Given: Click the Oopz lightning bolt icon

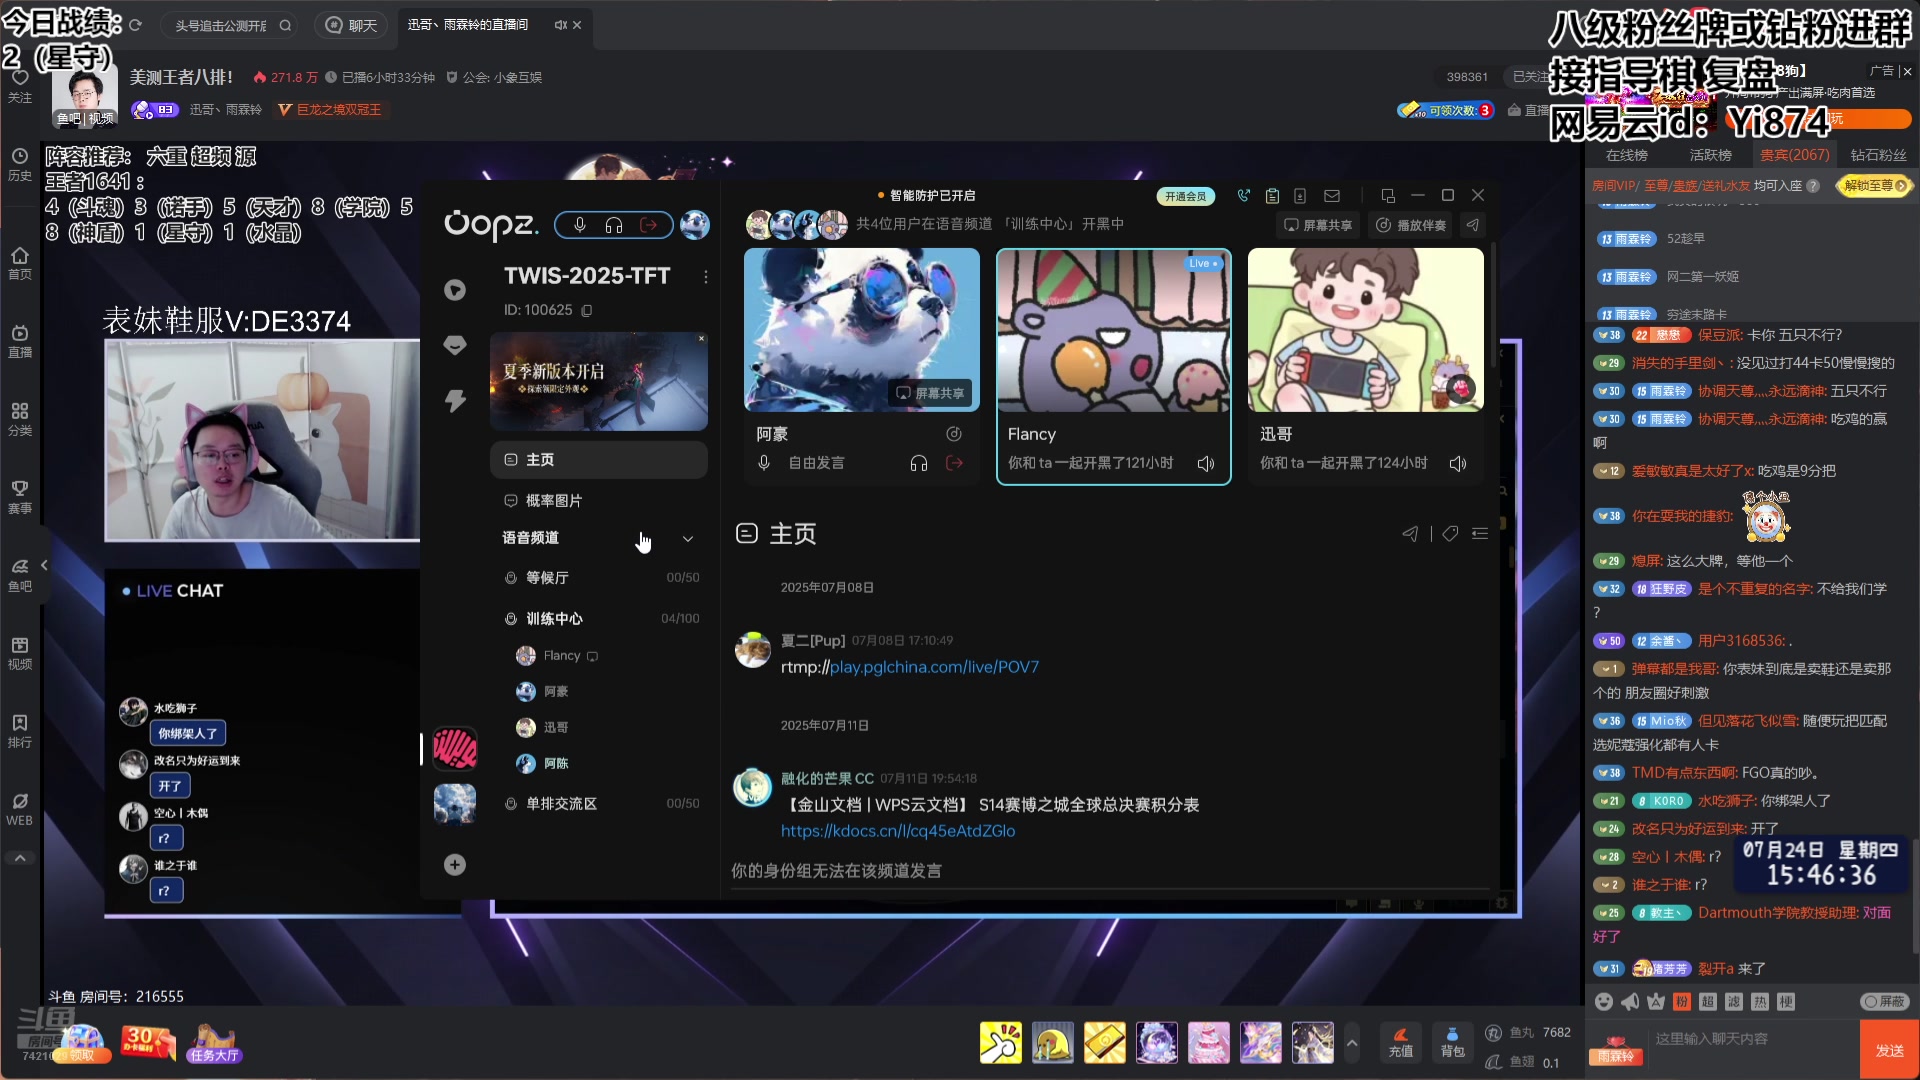Looking at the screenshot, I should pyautogui.click(x=455, y=401).
